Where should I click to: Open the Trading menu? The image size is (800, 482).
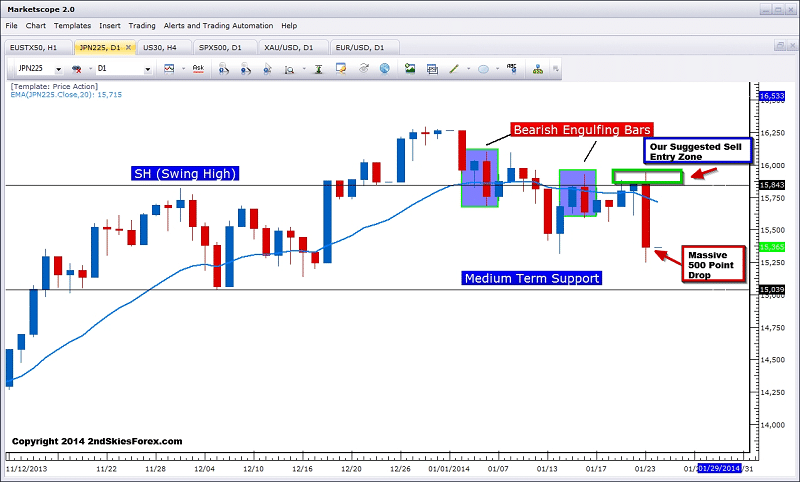click(x=142, y=26)
